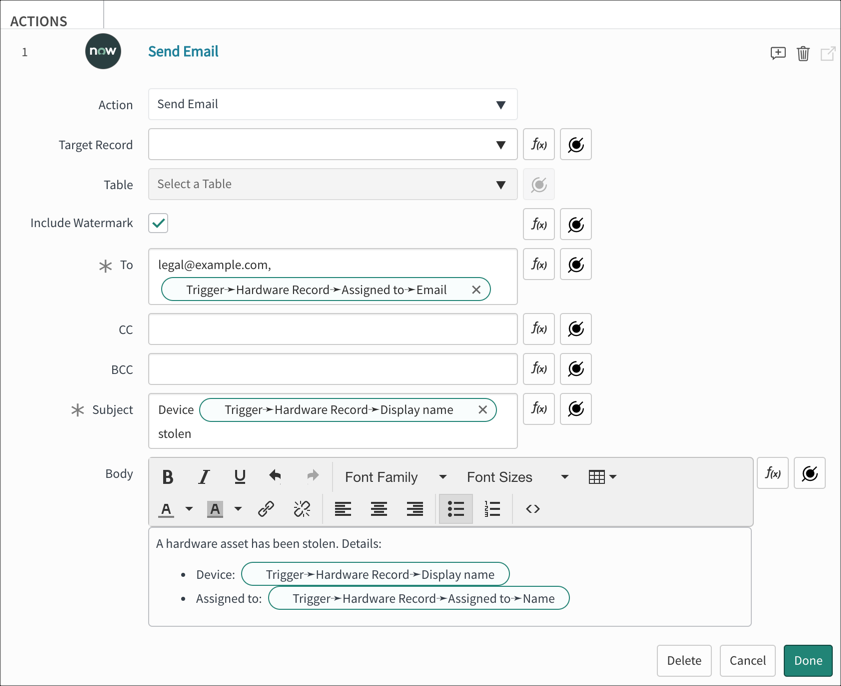Insert a link using the link icon
This screenshot has height=686, width=841.
click(x=267, y=509)
